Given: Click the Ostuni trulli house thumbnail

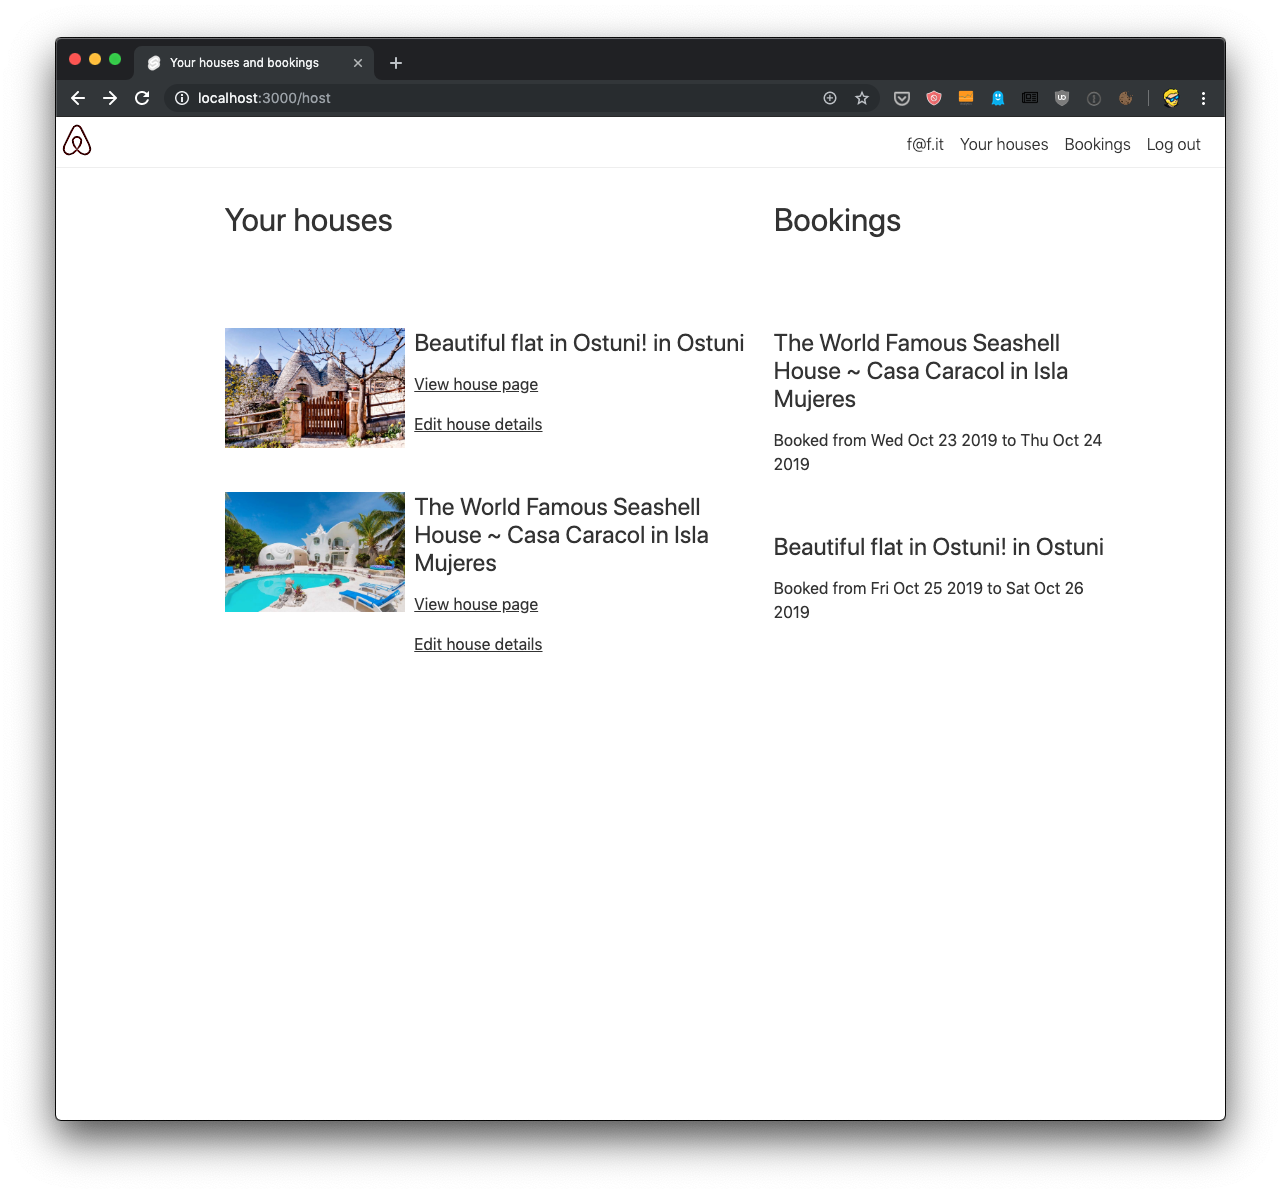Looking at the screenshot, I should (315, 388).
